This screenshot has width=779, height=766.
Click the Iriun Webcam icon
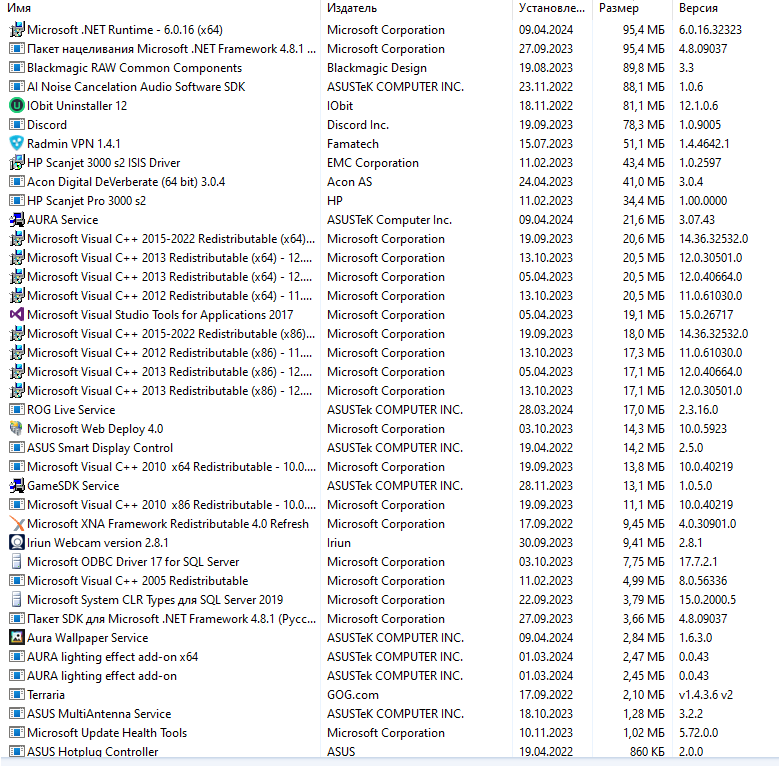click(x=16, y=542)
